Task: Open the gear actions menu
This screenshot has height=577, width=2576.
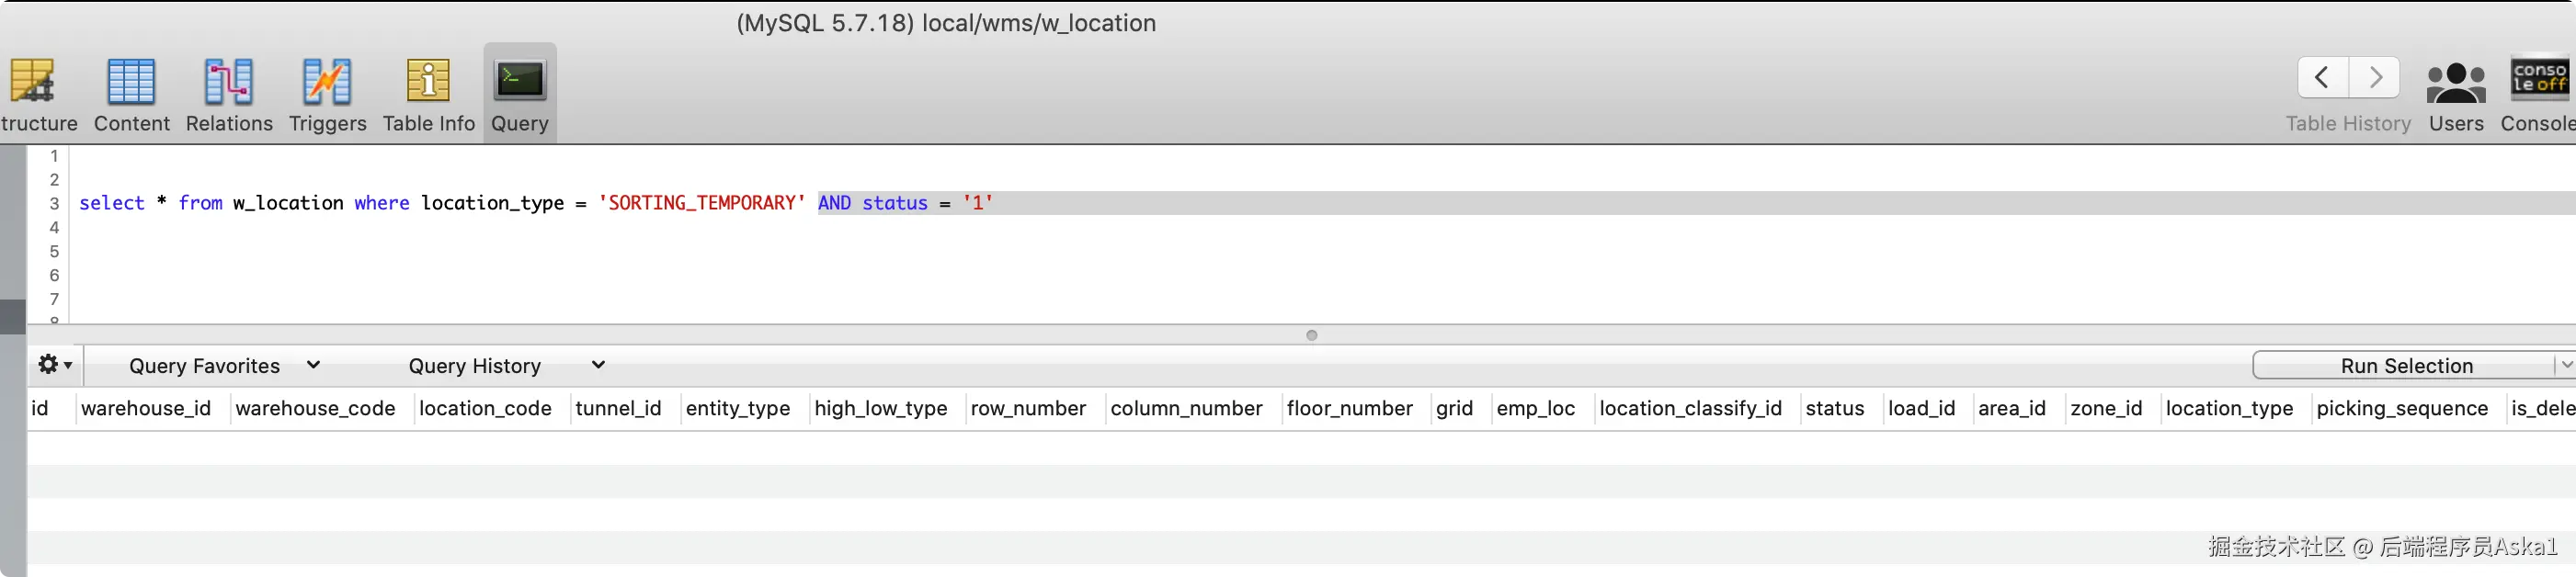Action: tap(54, 365)
